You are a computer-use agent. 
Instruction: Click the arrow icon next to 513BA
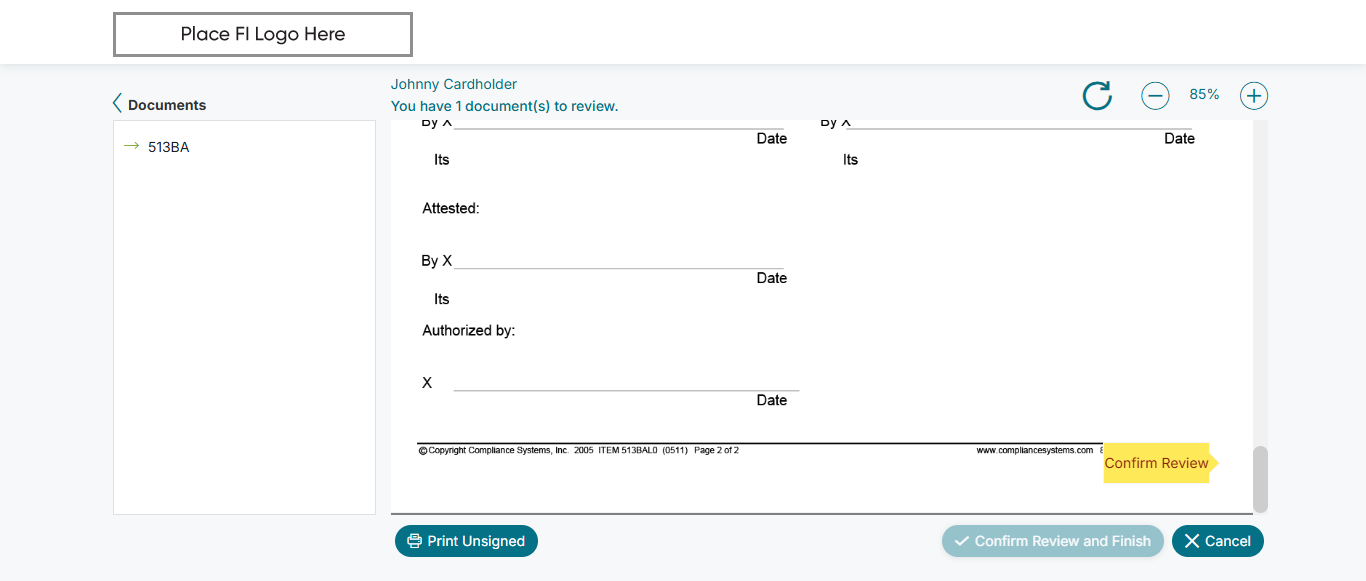point(131,147)
